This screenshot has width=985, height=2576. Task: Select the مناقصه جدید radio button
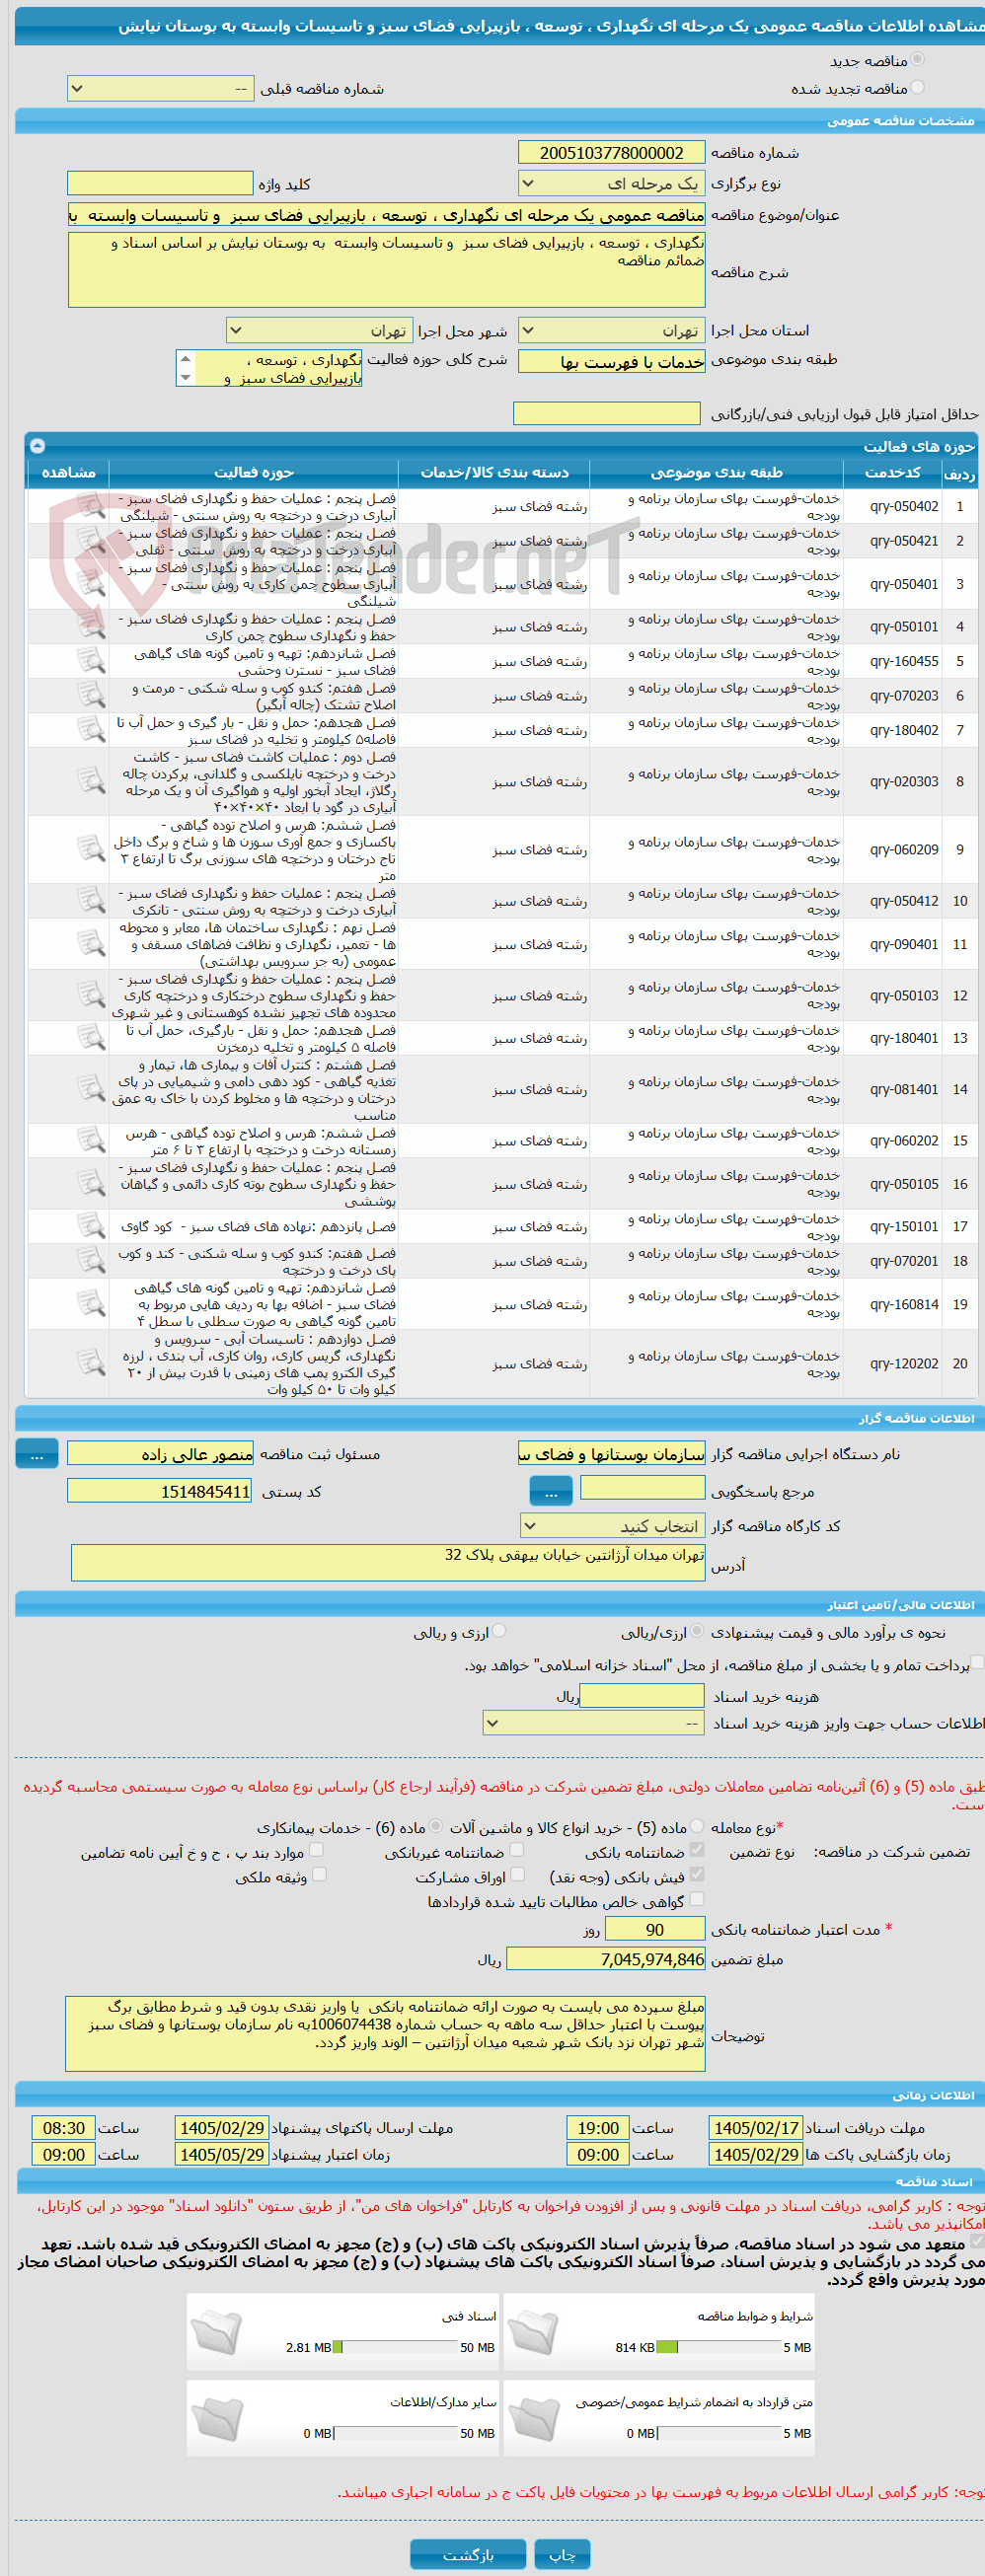tap(917, 60)
